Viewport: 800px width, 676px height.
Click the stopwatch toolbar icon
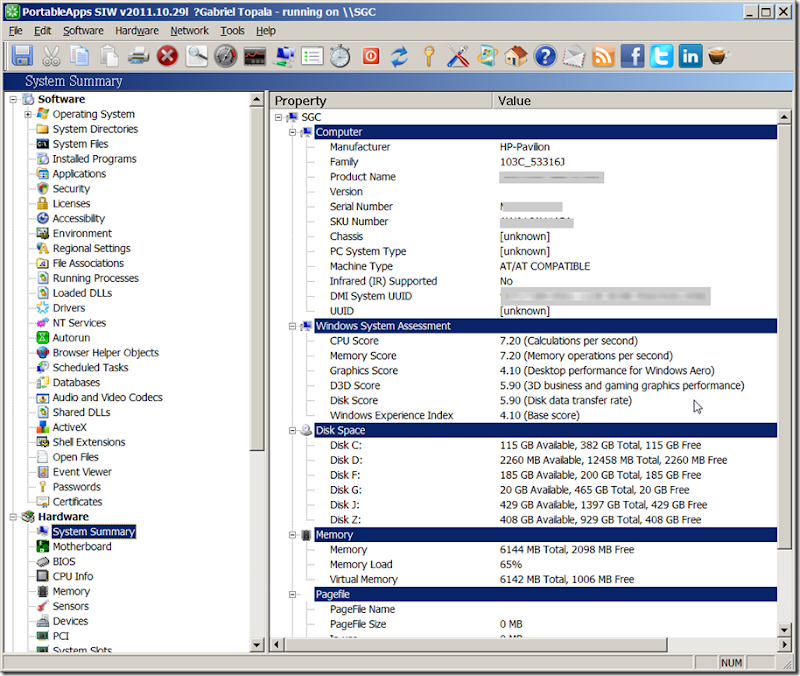click(341, 56)
